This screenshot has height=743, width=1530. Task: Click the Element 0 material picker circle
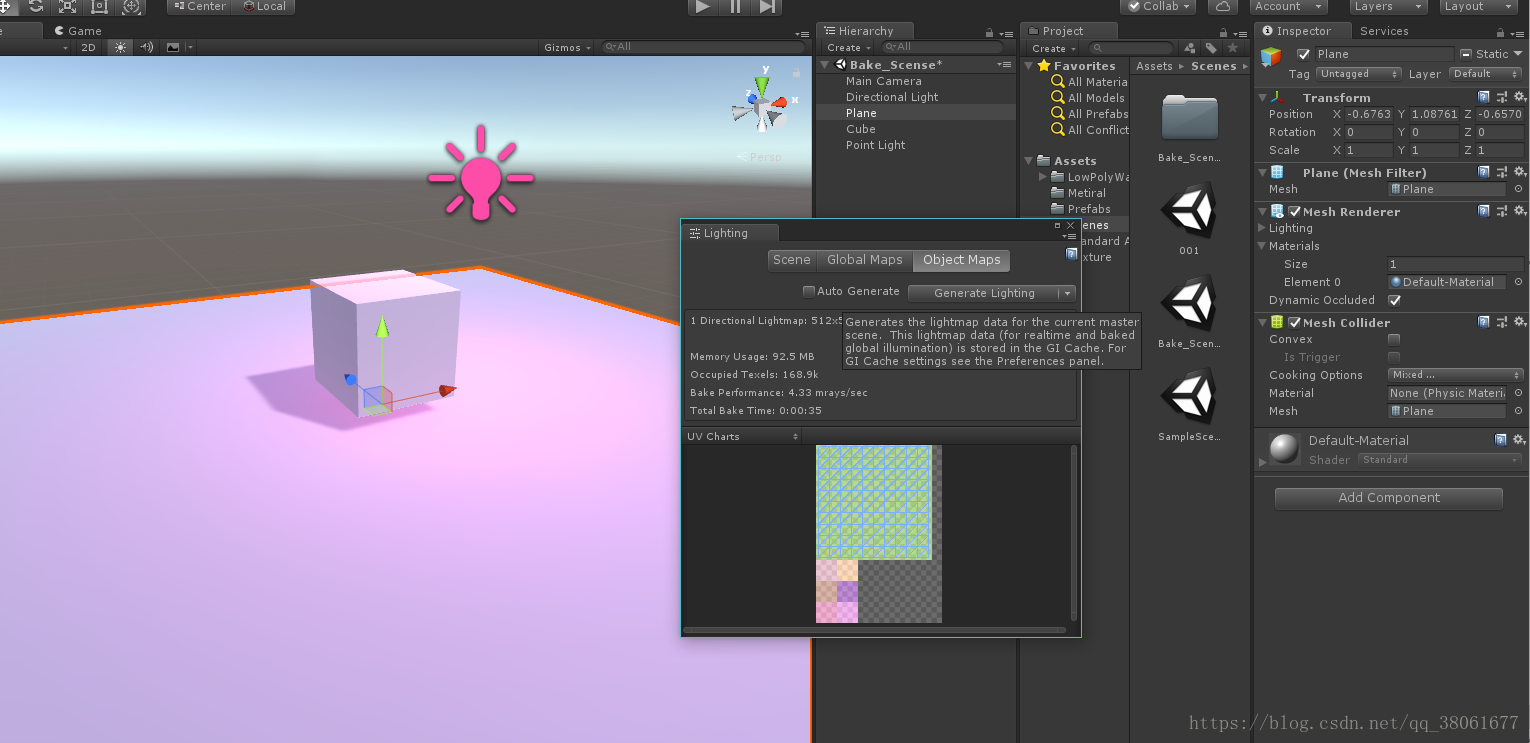coord(1518,282)
